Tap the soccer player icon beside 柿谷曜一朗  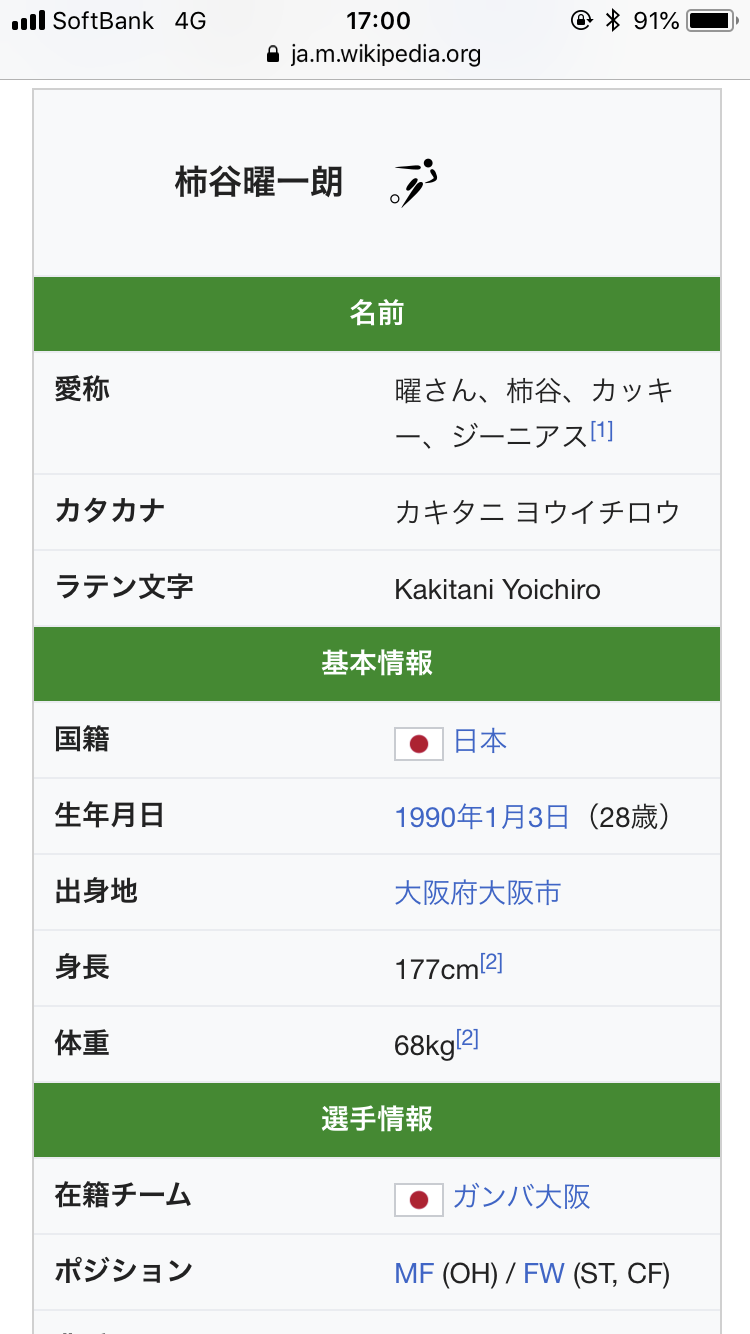coord(414,182)
